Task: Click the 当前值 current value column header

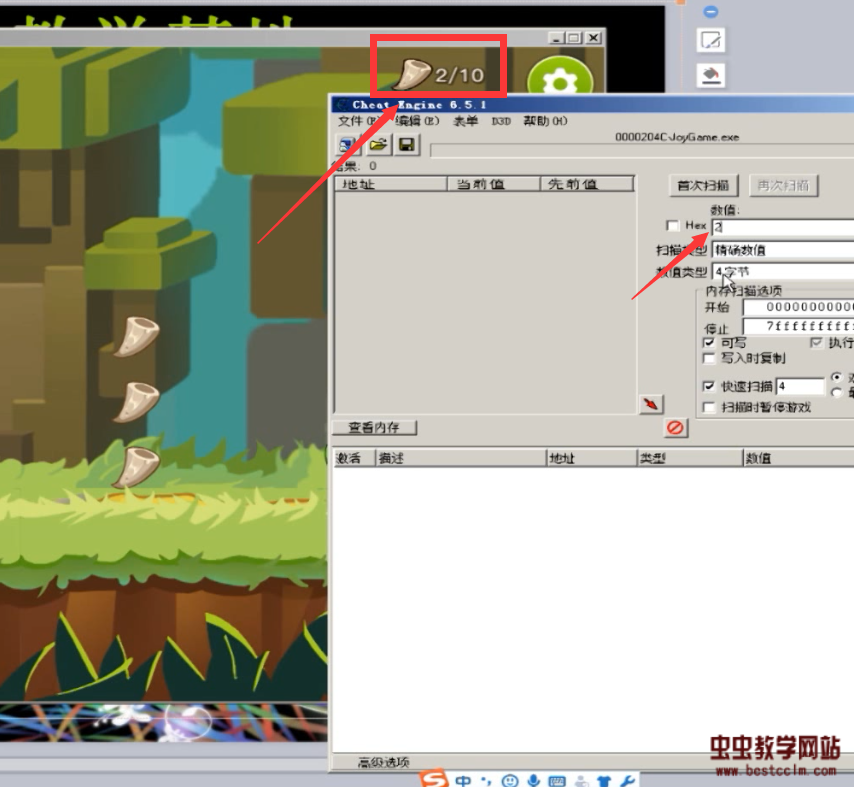Action: click(x=493, y=184)
